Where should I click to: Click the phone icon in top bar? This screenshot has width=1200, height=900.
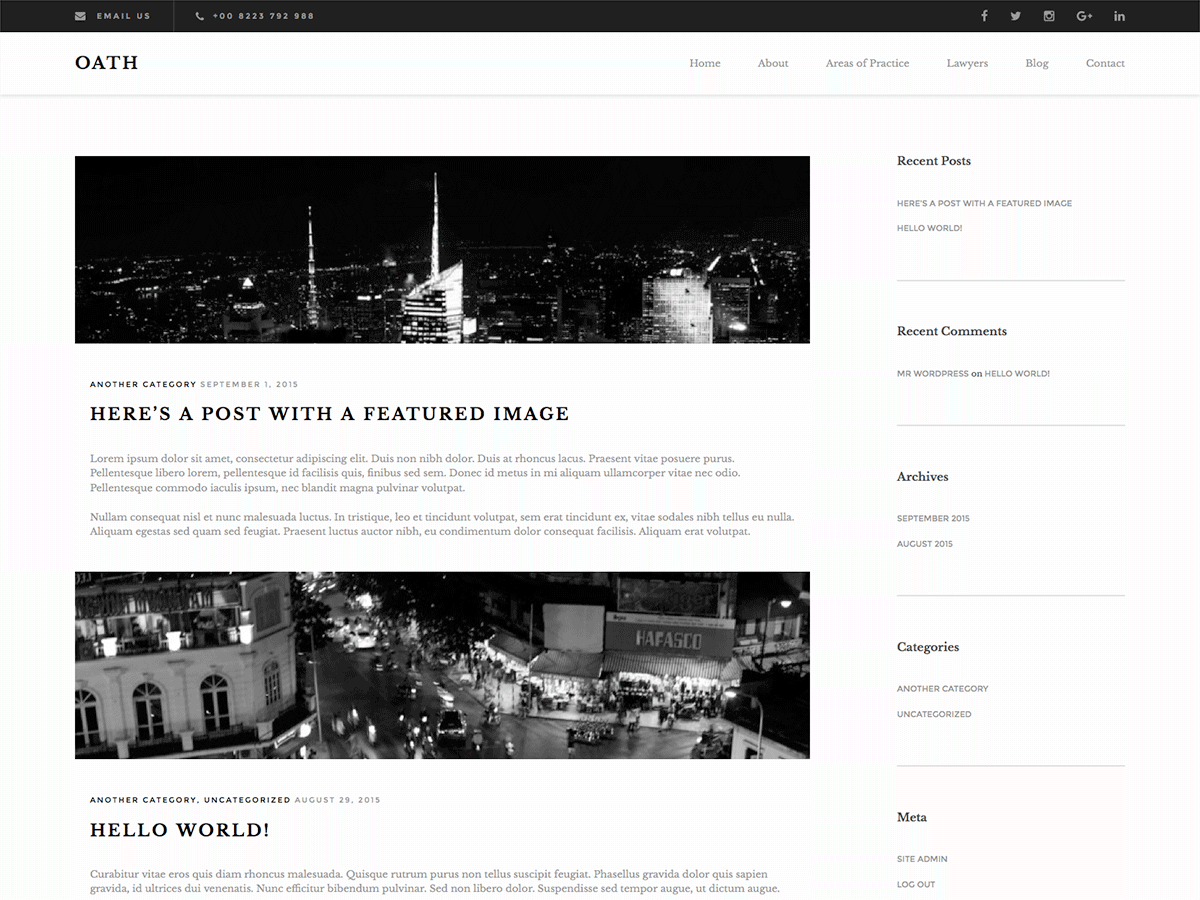(200, 16)
